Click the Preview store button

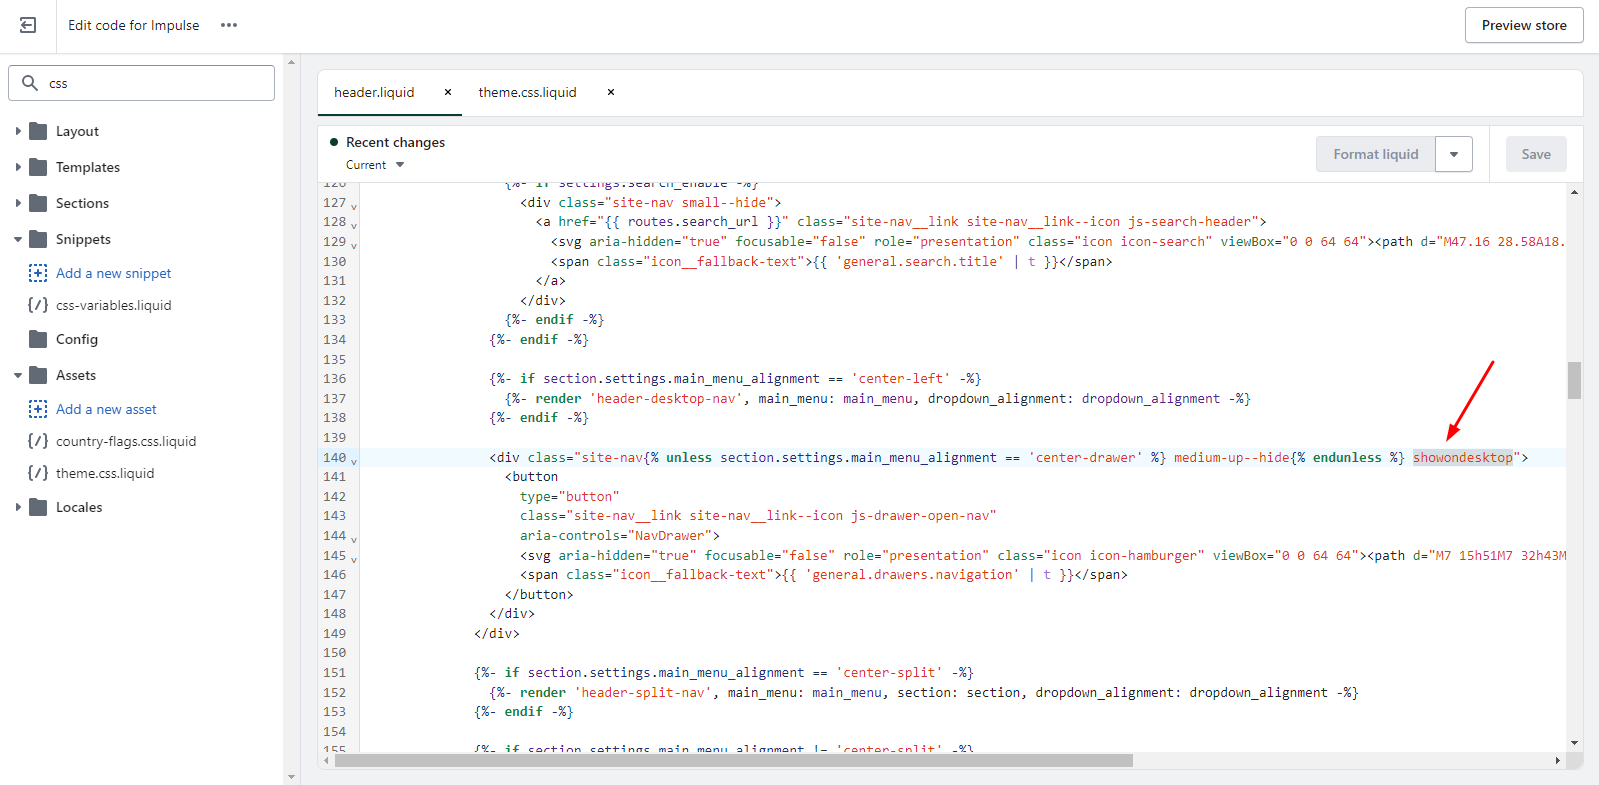tap(1523, 25)
